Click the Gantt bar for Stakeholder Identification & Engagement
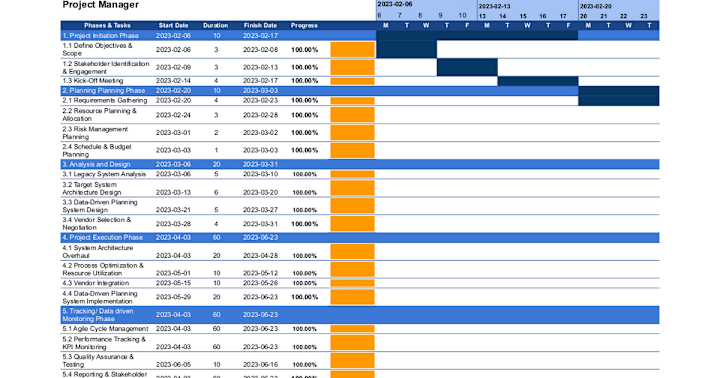720x378 pixels. (x=467, y=67)
